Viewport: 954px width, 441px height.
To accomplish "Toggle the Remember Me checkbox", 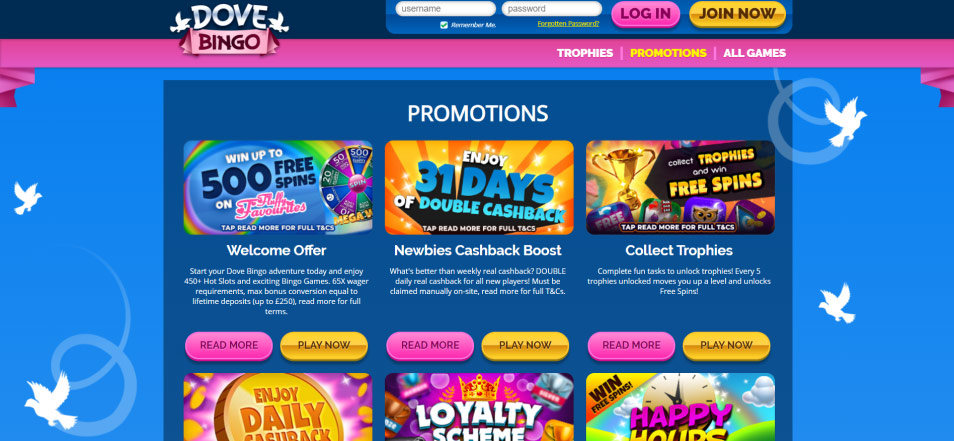I will point(444,25).
